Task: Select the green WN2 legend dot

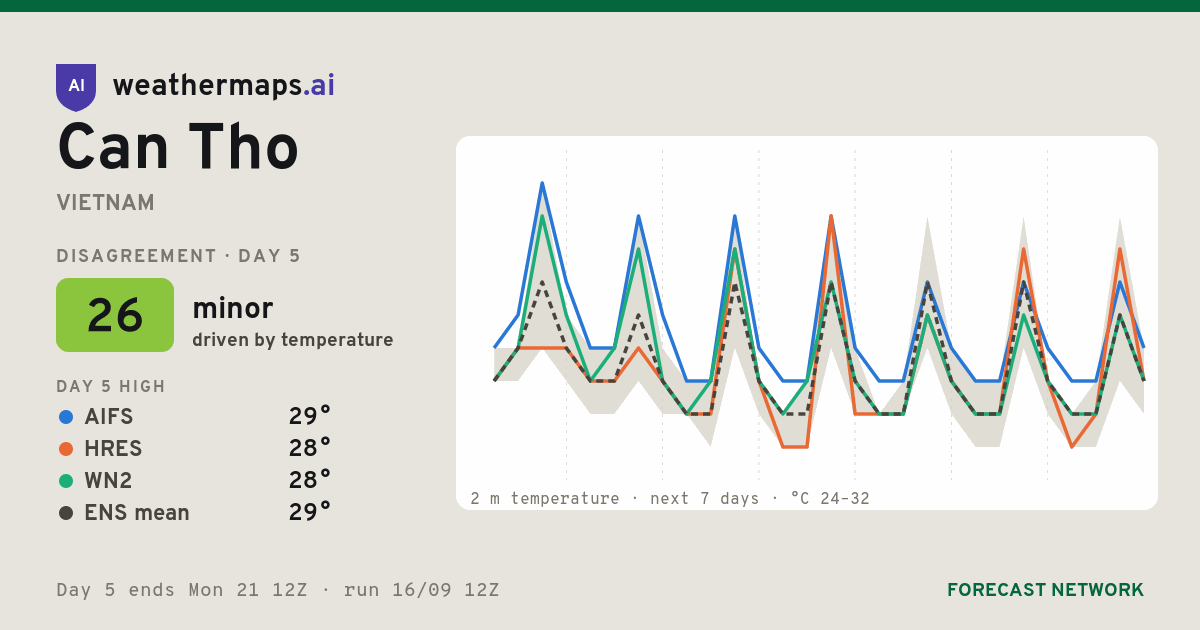Action: (66, 481)
